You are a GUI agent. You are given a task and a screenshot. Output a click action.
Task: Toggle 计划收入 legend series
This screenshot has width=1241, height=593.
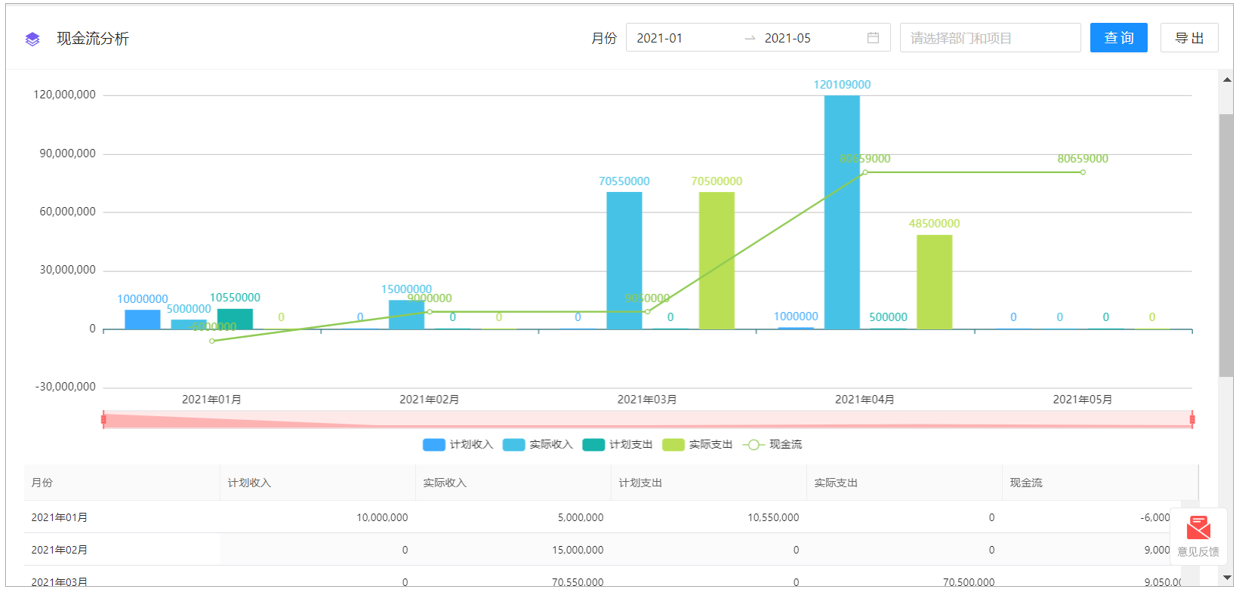coord(458,444)
